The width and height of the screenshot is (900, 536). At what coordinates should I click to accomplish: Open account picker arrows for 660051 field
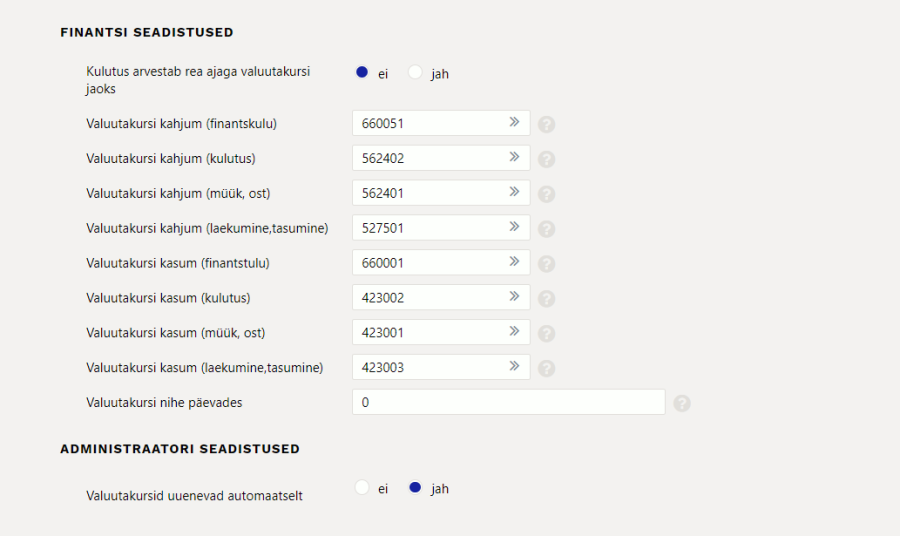514,122
